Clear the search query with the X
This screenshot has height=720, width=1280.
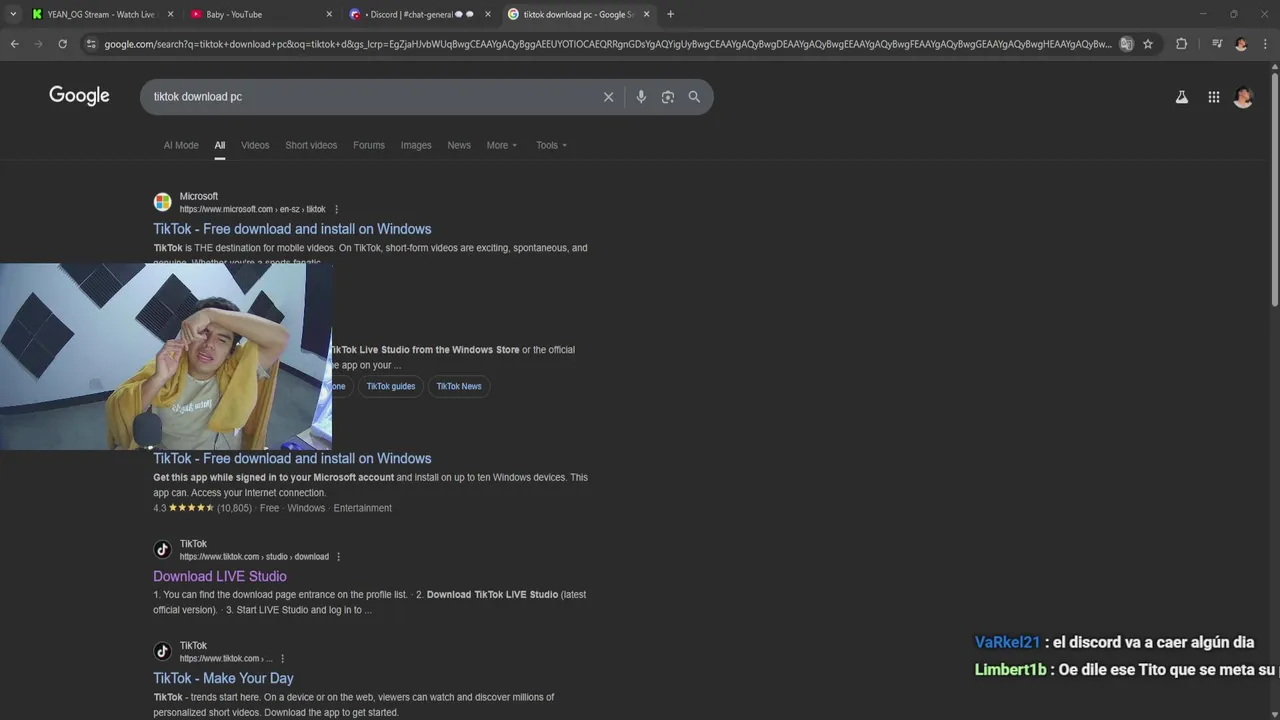click(x=608, y=97)
